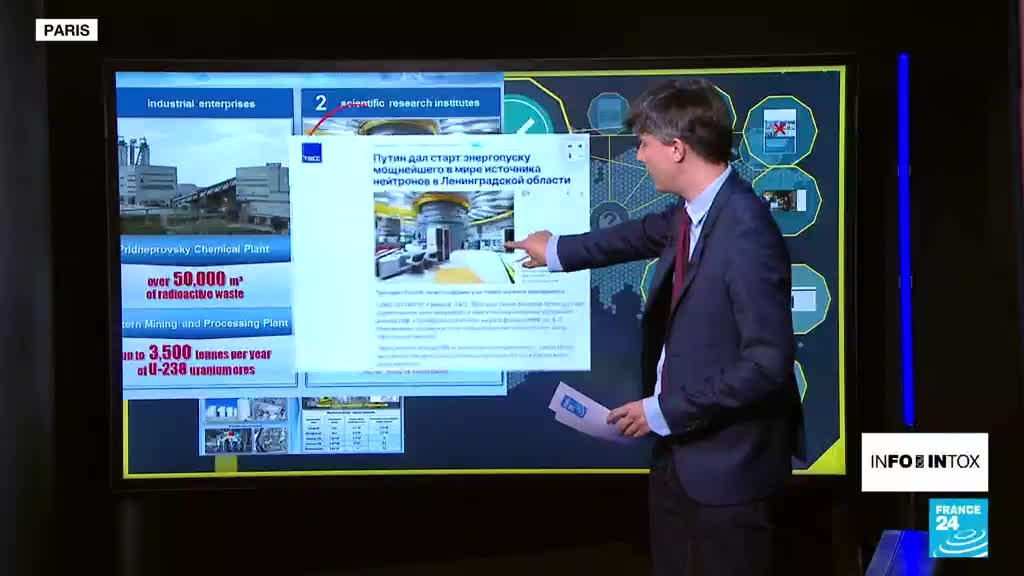Click the 'Pridneprovsky Chemical Plant' label

[196, 249]
